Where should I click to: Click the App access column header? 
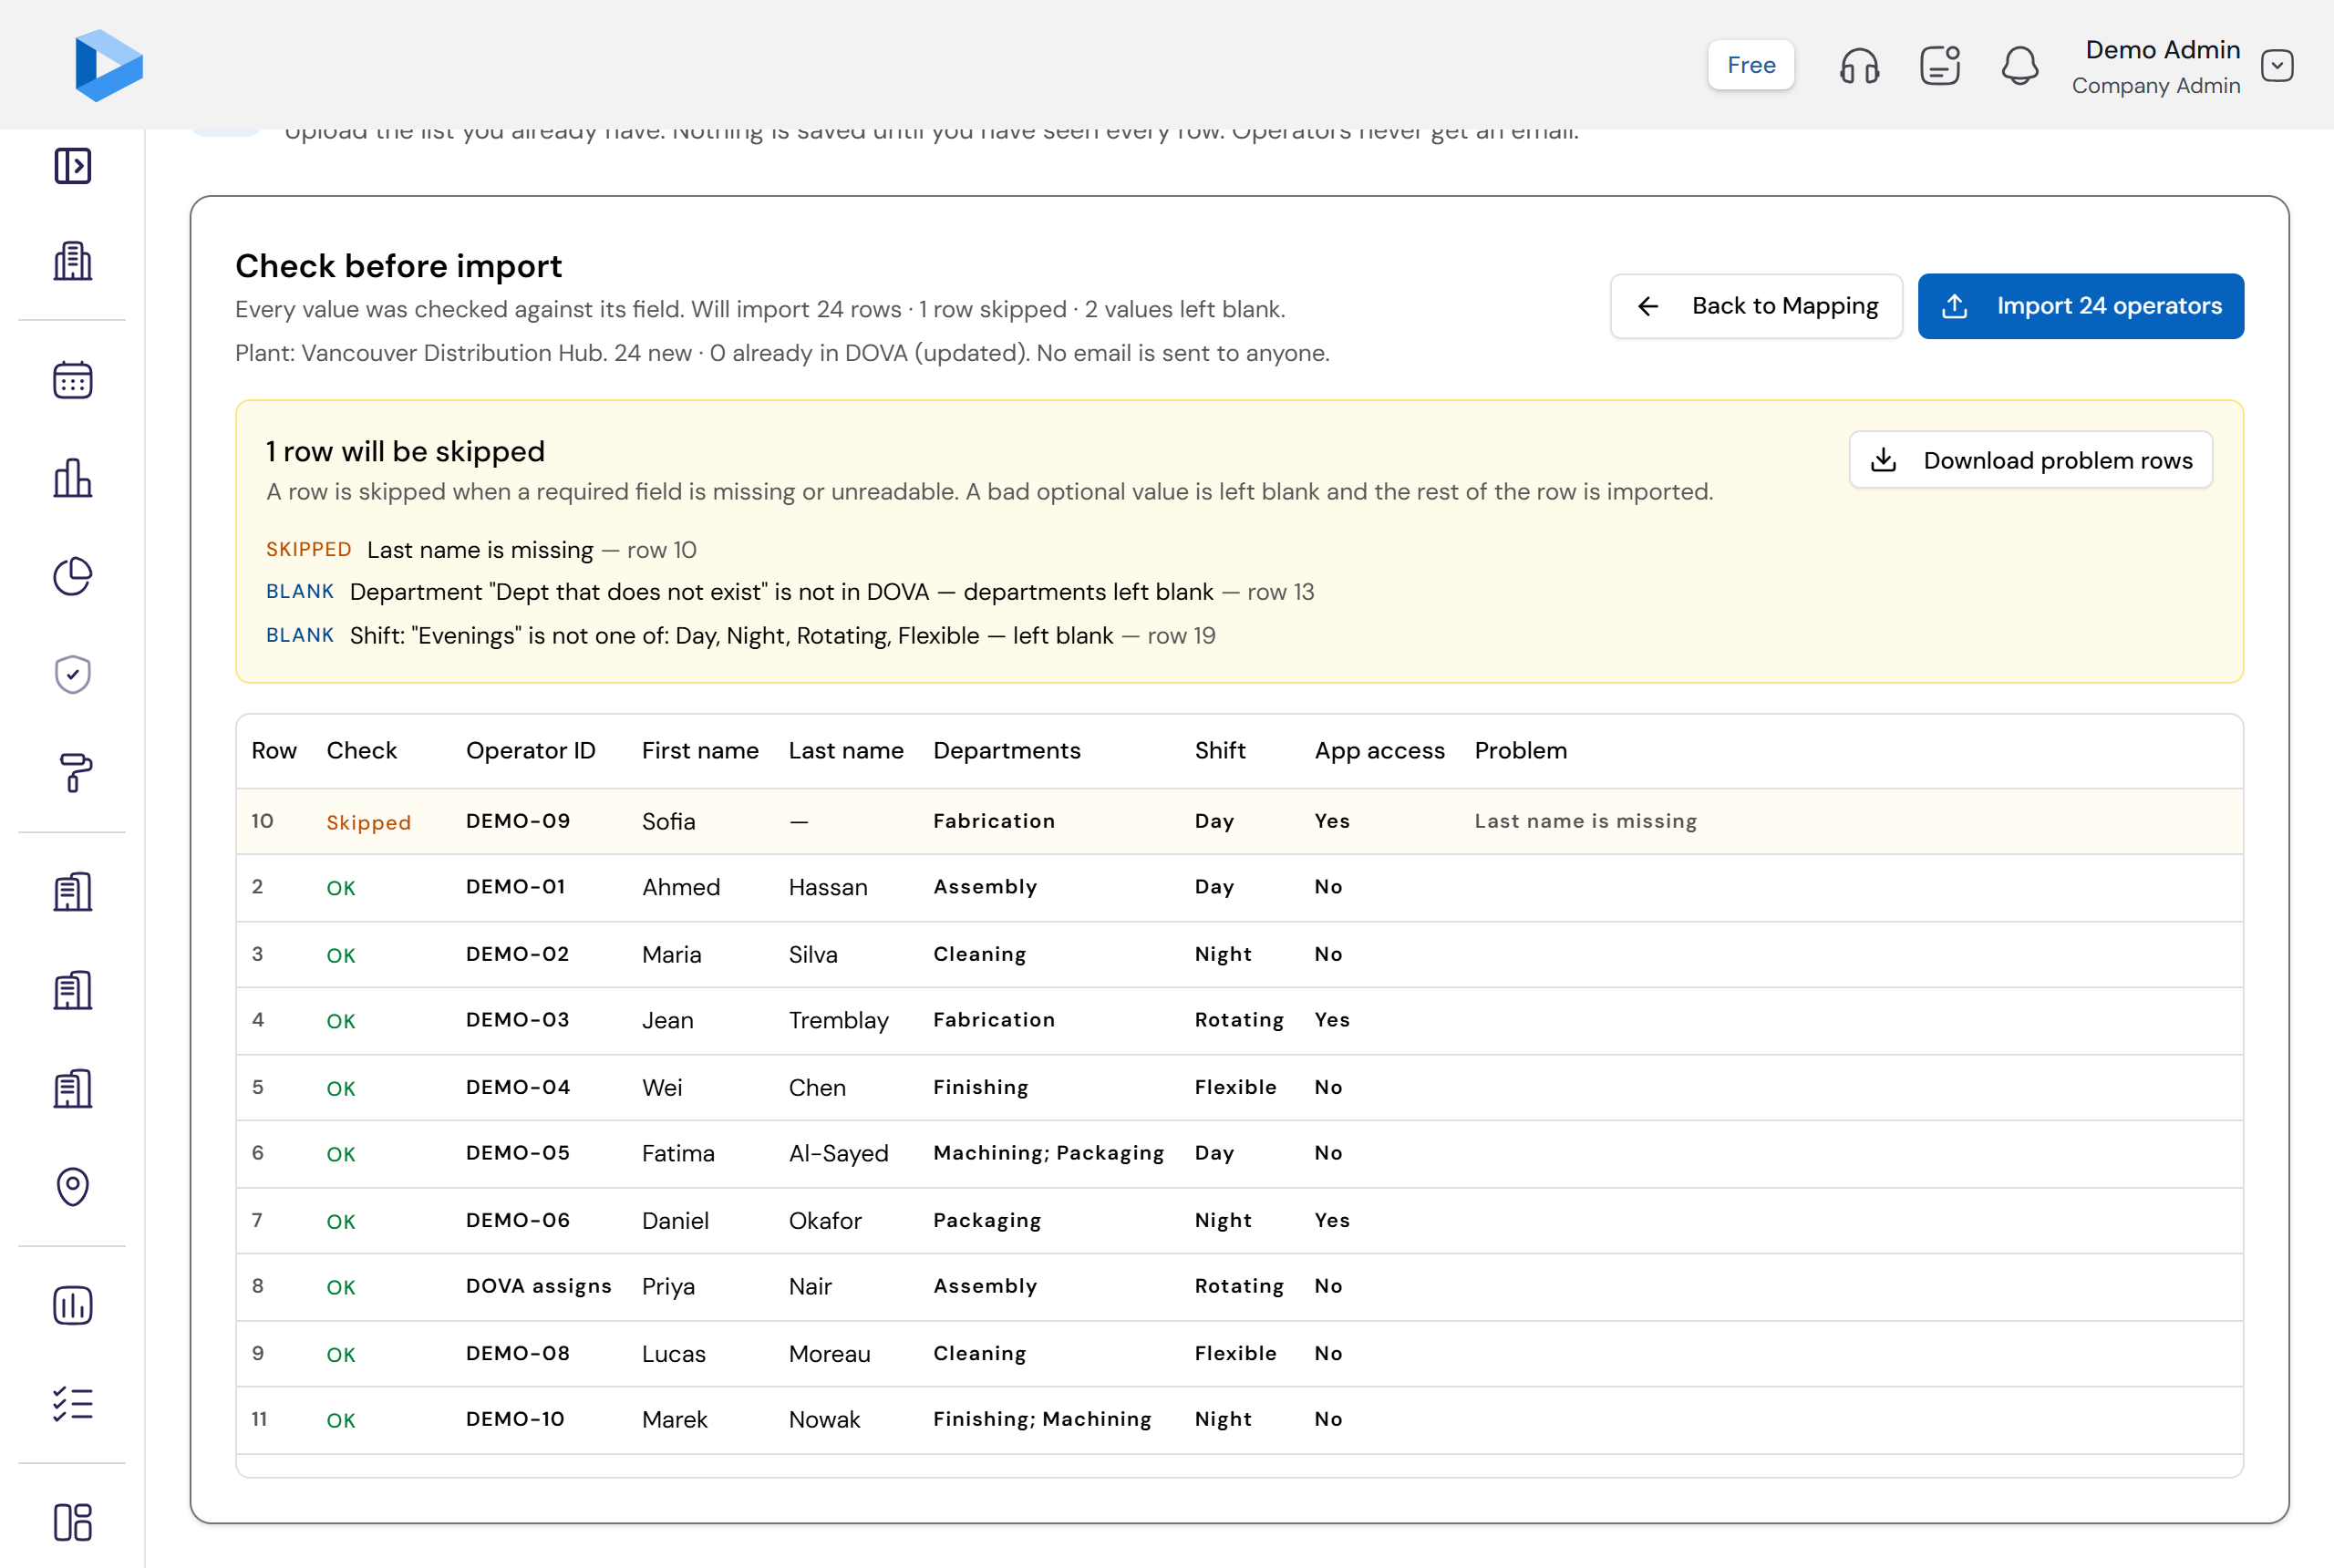[x=1379, y=751]
